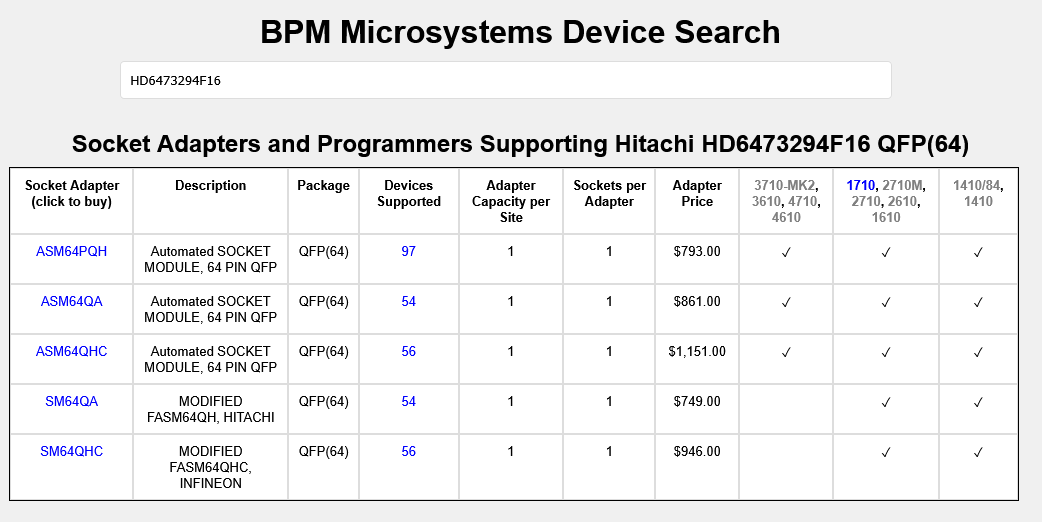
Task: Click the device search input field
Action: click(x=505, y=80)
